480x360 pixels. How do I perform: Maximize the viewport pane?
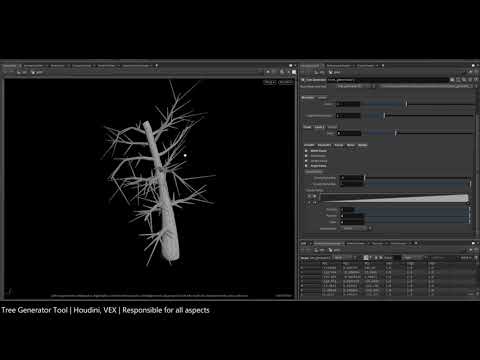[x=291, y=66]
